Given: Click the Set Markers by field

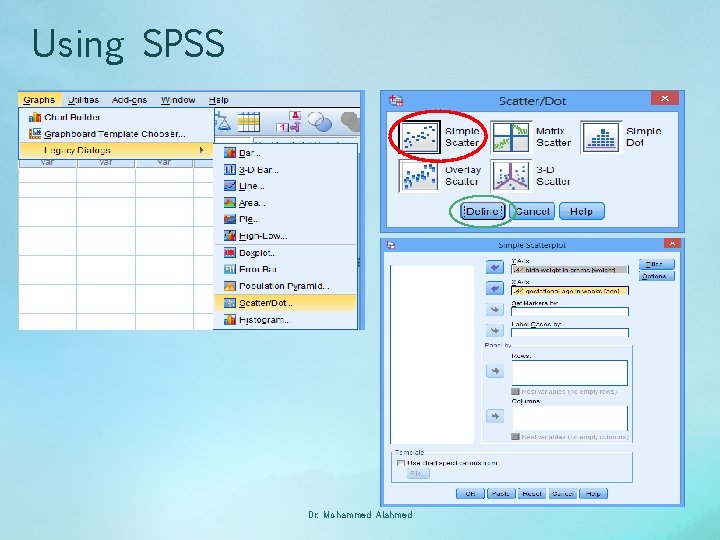Looking at the screenshot, I should [569, 312].
